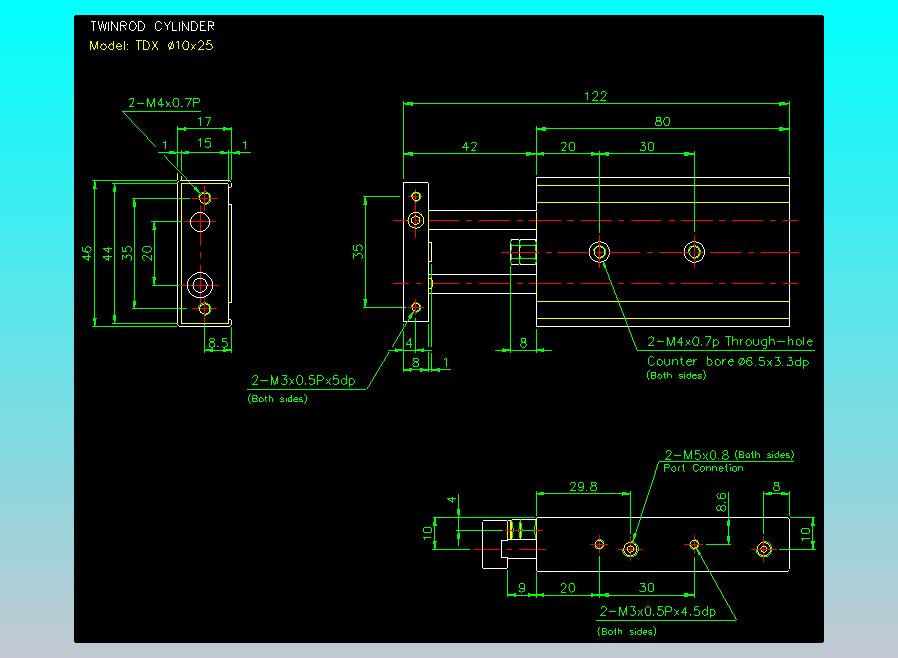Click "(Both sides)" under the Counter bore note

(676, 376)
